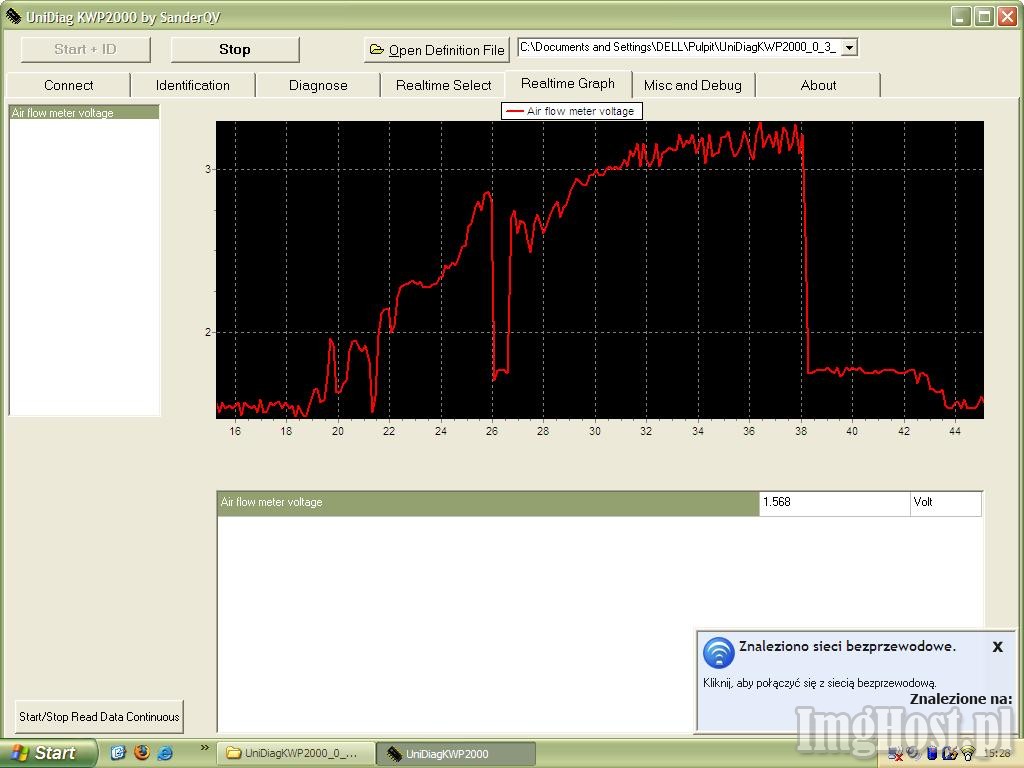The height and width of the screenshot is (768, 1024).
Task: Click the x-axis label 38 on the graph
Action: click(x=801, y=431)
